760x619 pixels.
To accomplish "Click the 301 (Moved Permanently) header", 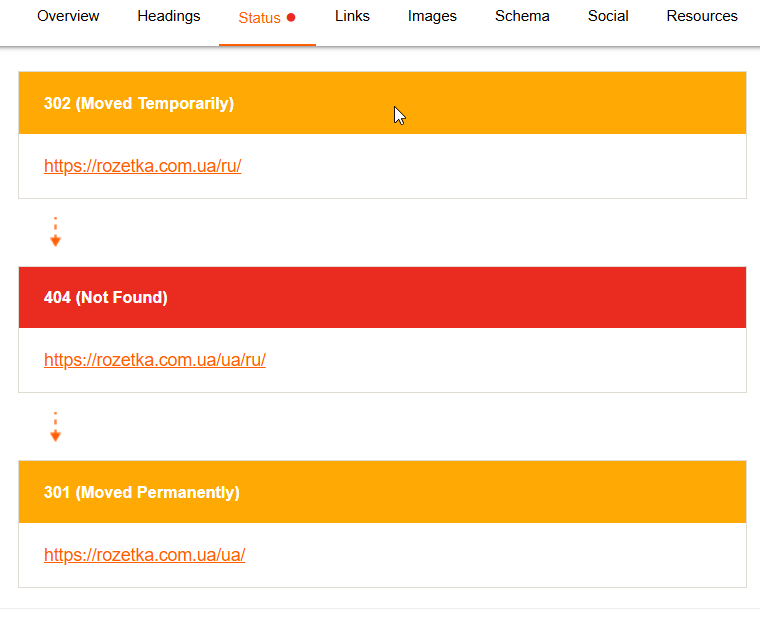I will [382, 492].
